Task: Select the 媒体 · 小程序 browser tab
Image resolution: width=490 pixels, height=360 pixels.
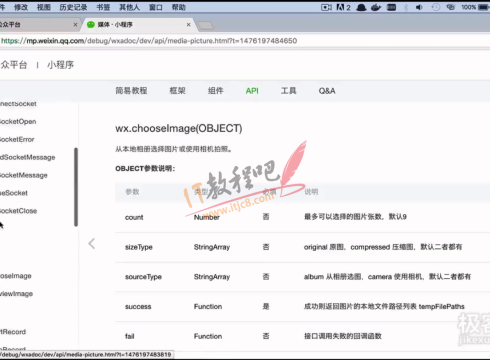Action: point(138,24)
